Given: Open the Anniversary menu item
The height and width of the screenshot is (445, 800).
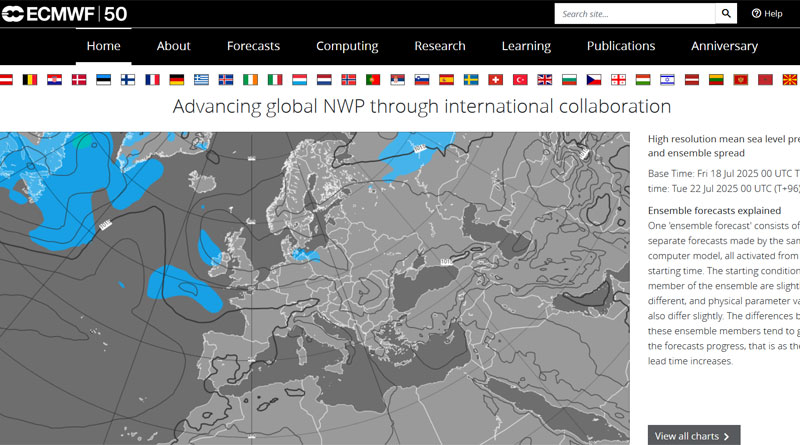Looking at the screenshot, I should pos(724,46).
